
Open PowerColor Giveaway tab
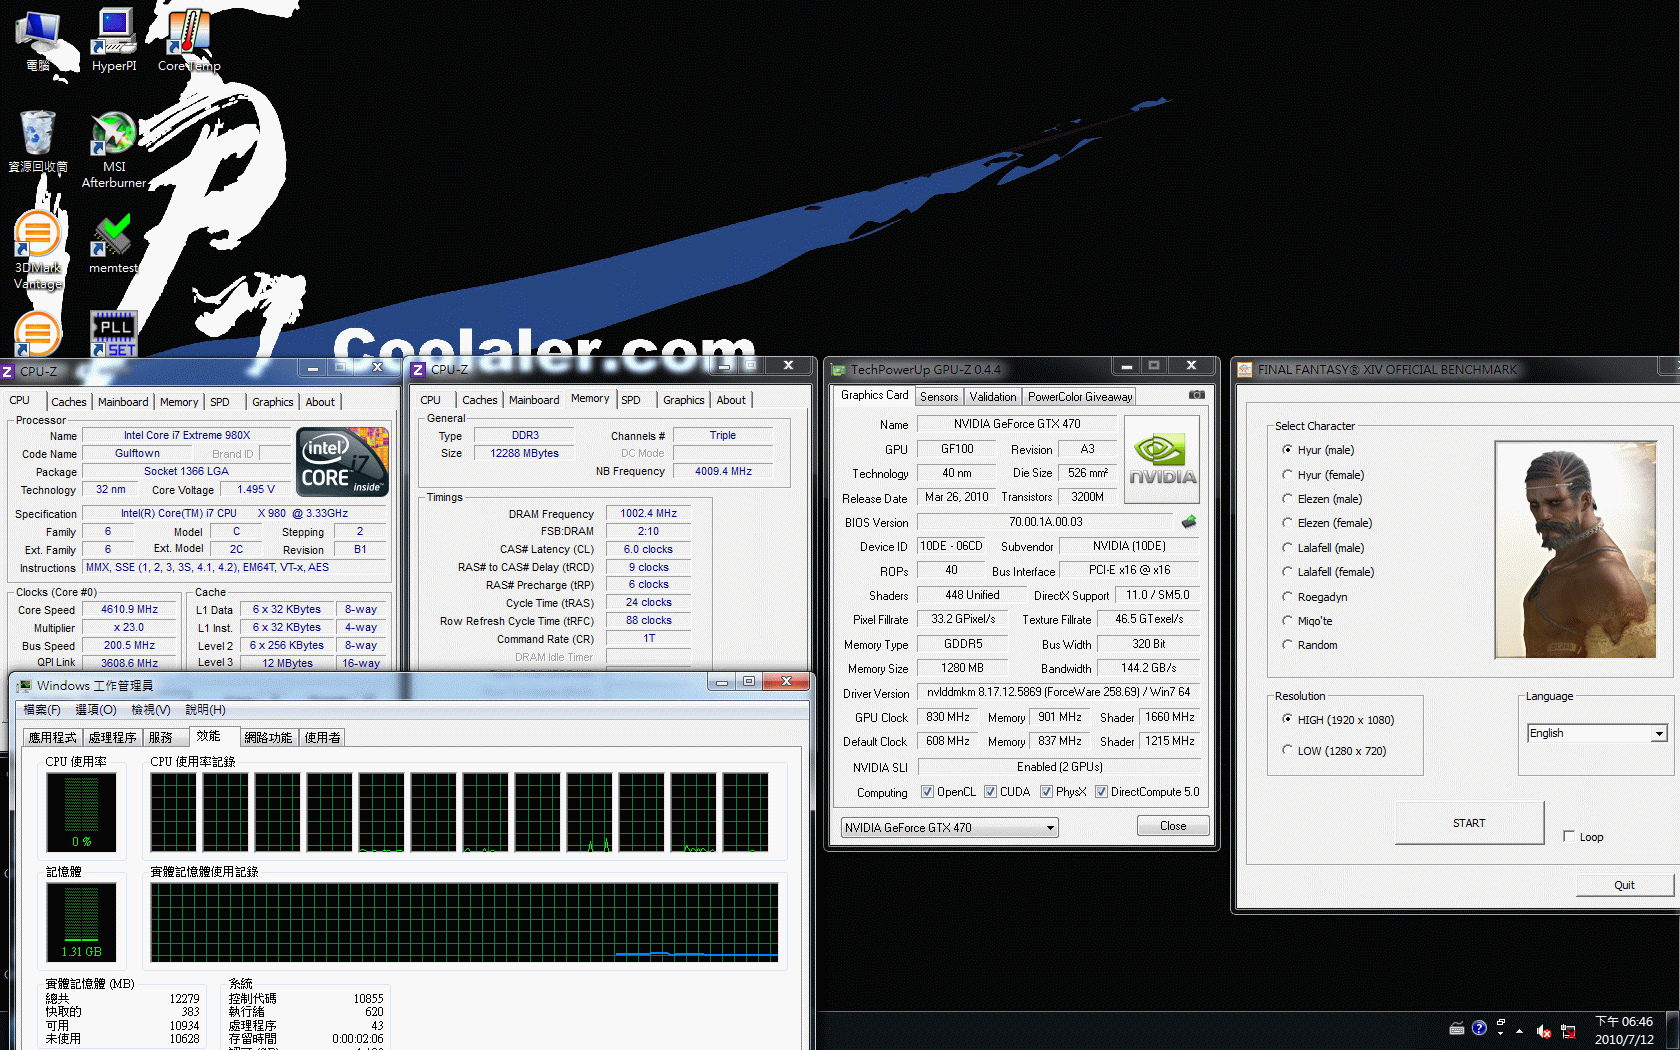tap(1080, 397)
